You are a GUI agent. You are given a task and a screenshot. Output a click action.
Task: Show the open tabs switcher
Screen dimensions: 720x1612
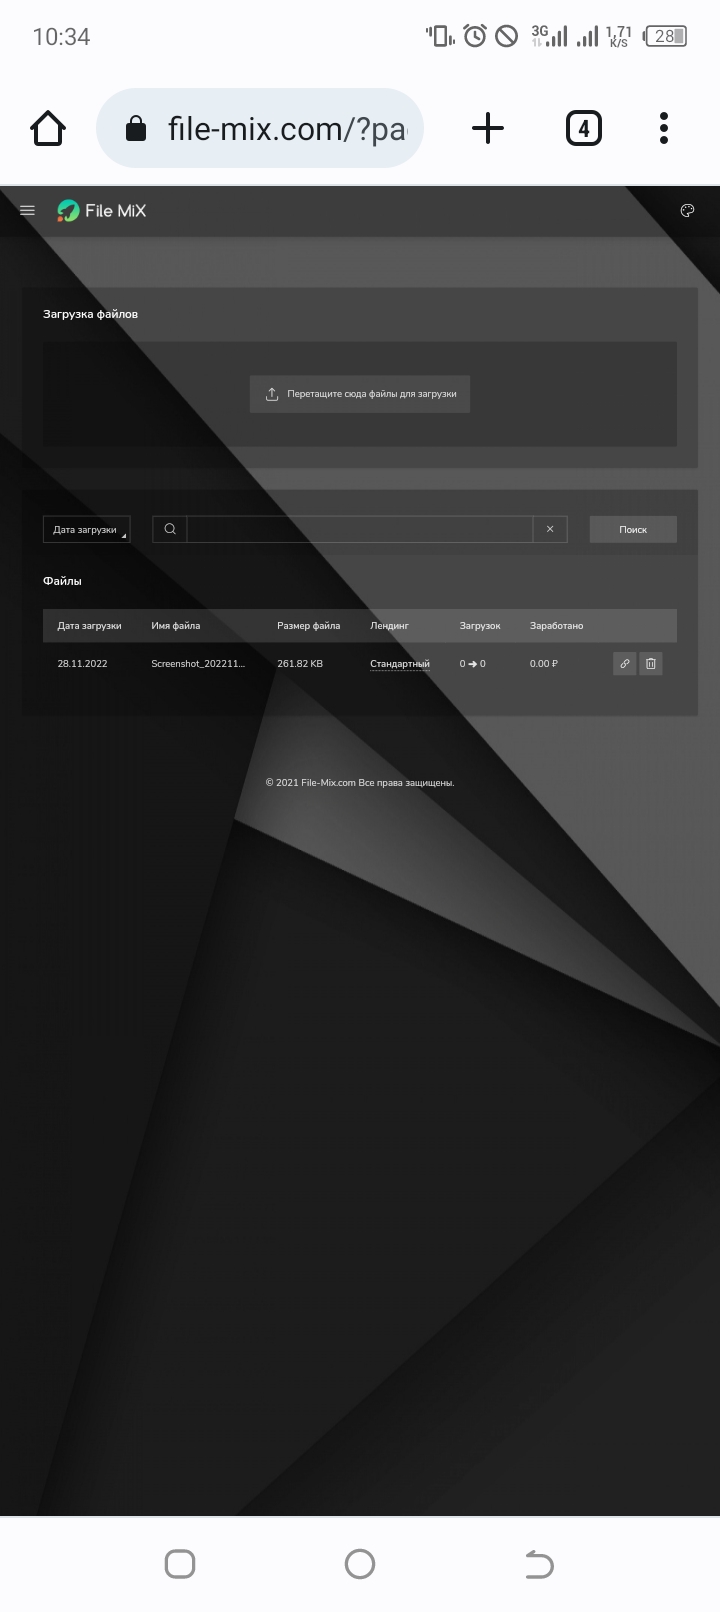pyautogui.click(x=583, y=128)
